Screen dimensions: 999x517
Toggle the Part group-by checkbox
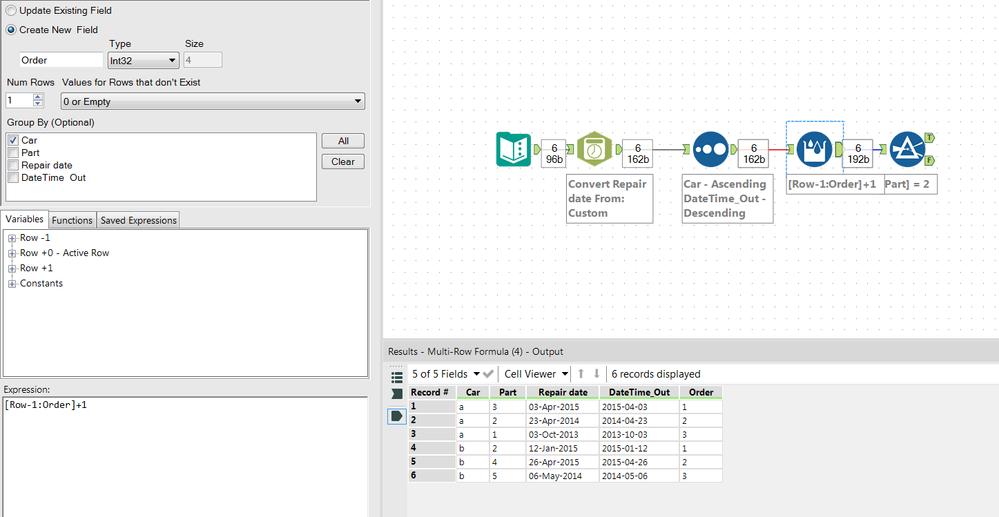click(x=13, y=153)
